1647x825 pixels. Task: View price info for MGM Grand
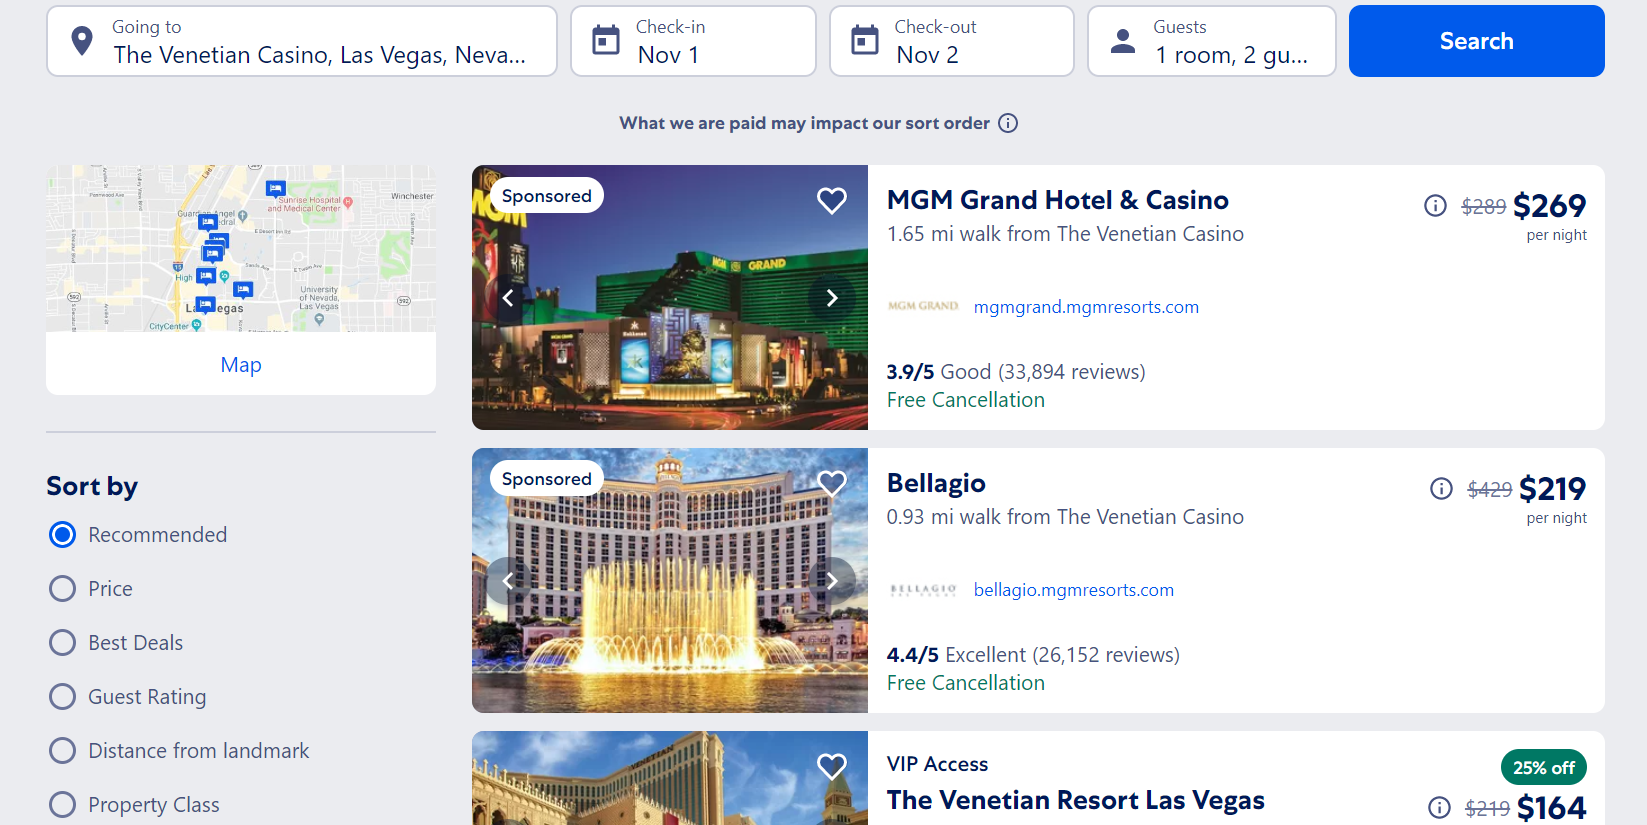pos(1435,206)
